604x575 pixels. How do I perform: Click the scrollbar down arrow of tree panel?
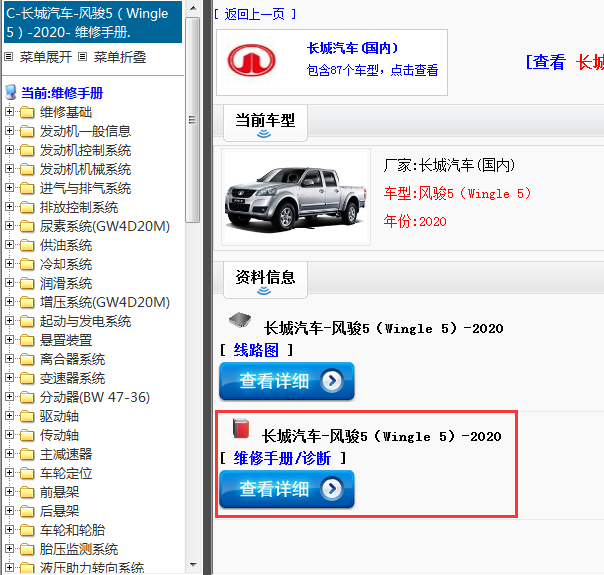(193, 565)
